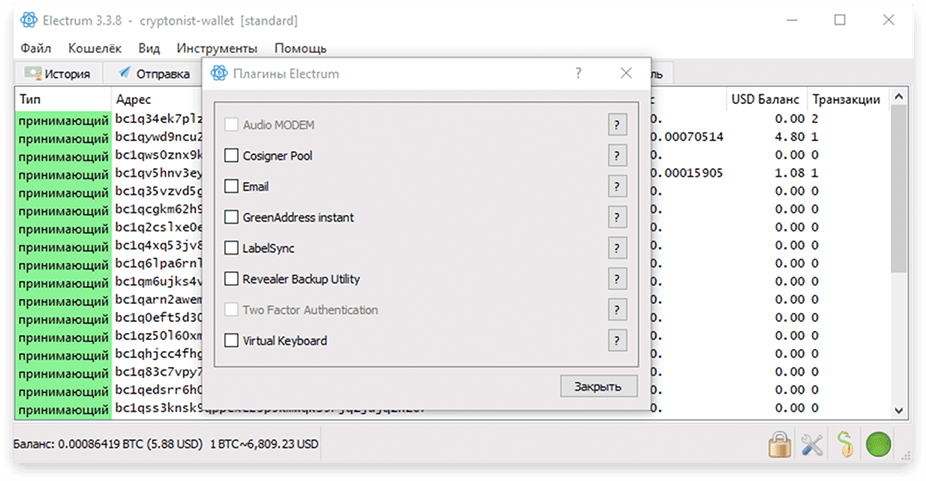Sort by the Тип column header
926x481 pixels.
coord(63,99)
